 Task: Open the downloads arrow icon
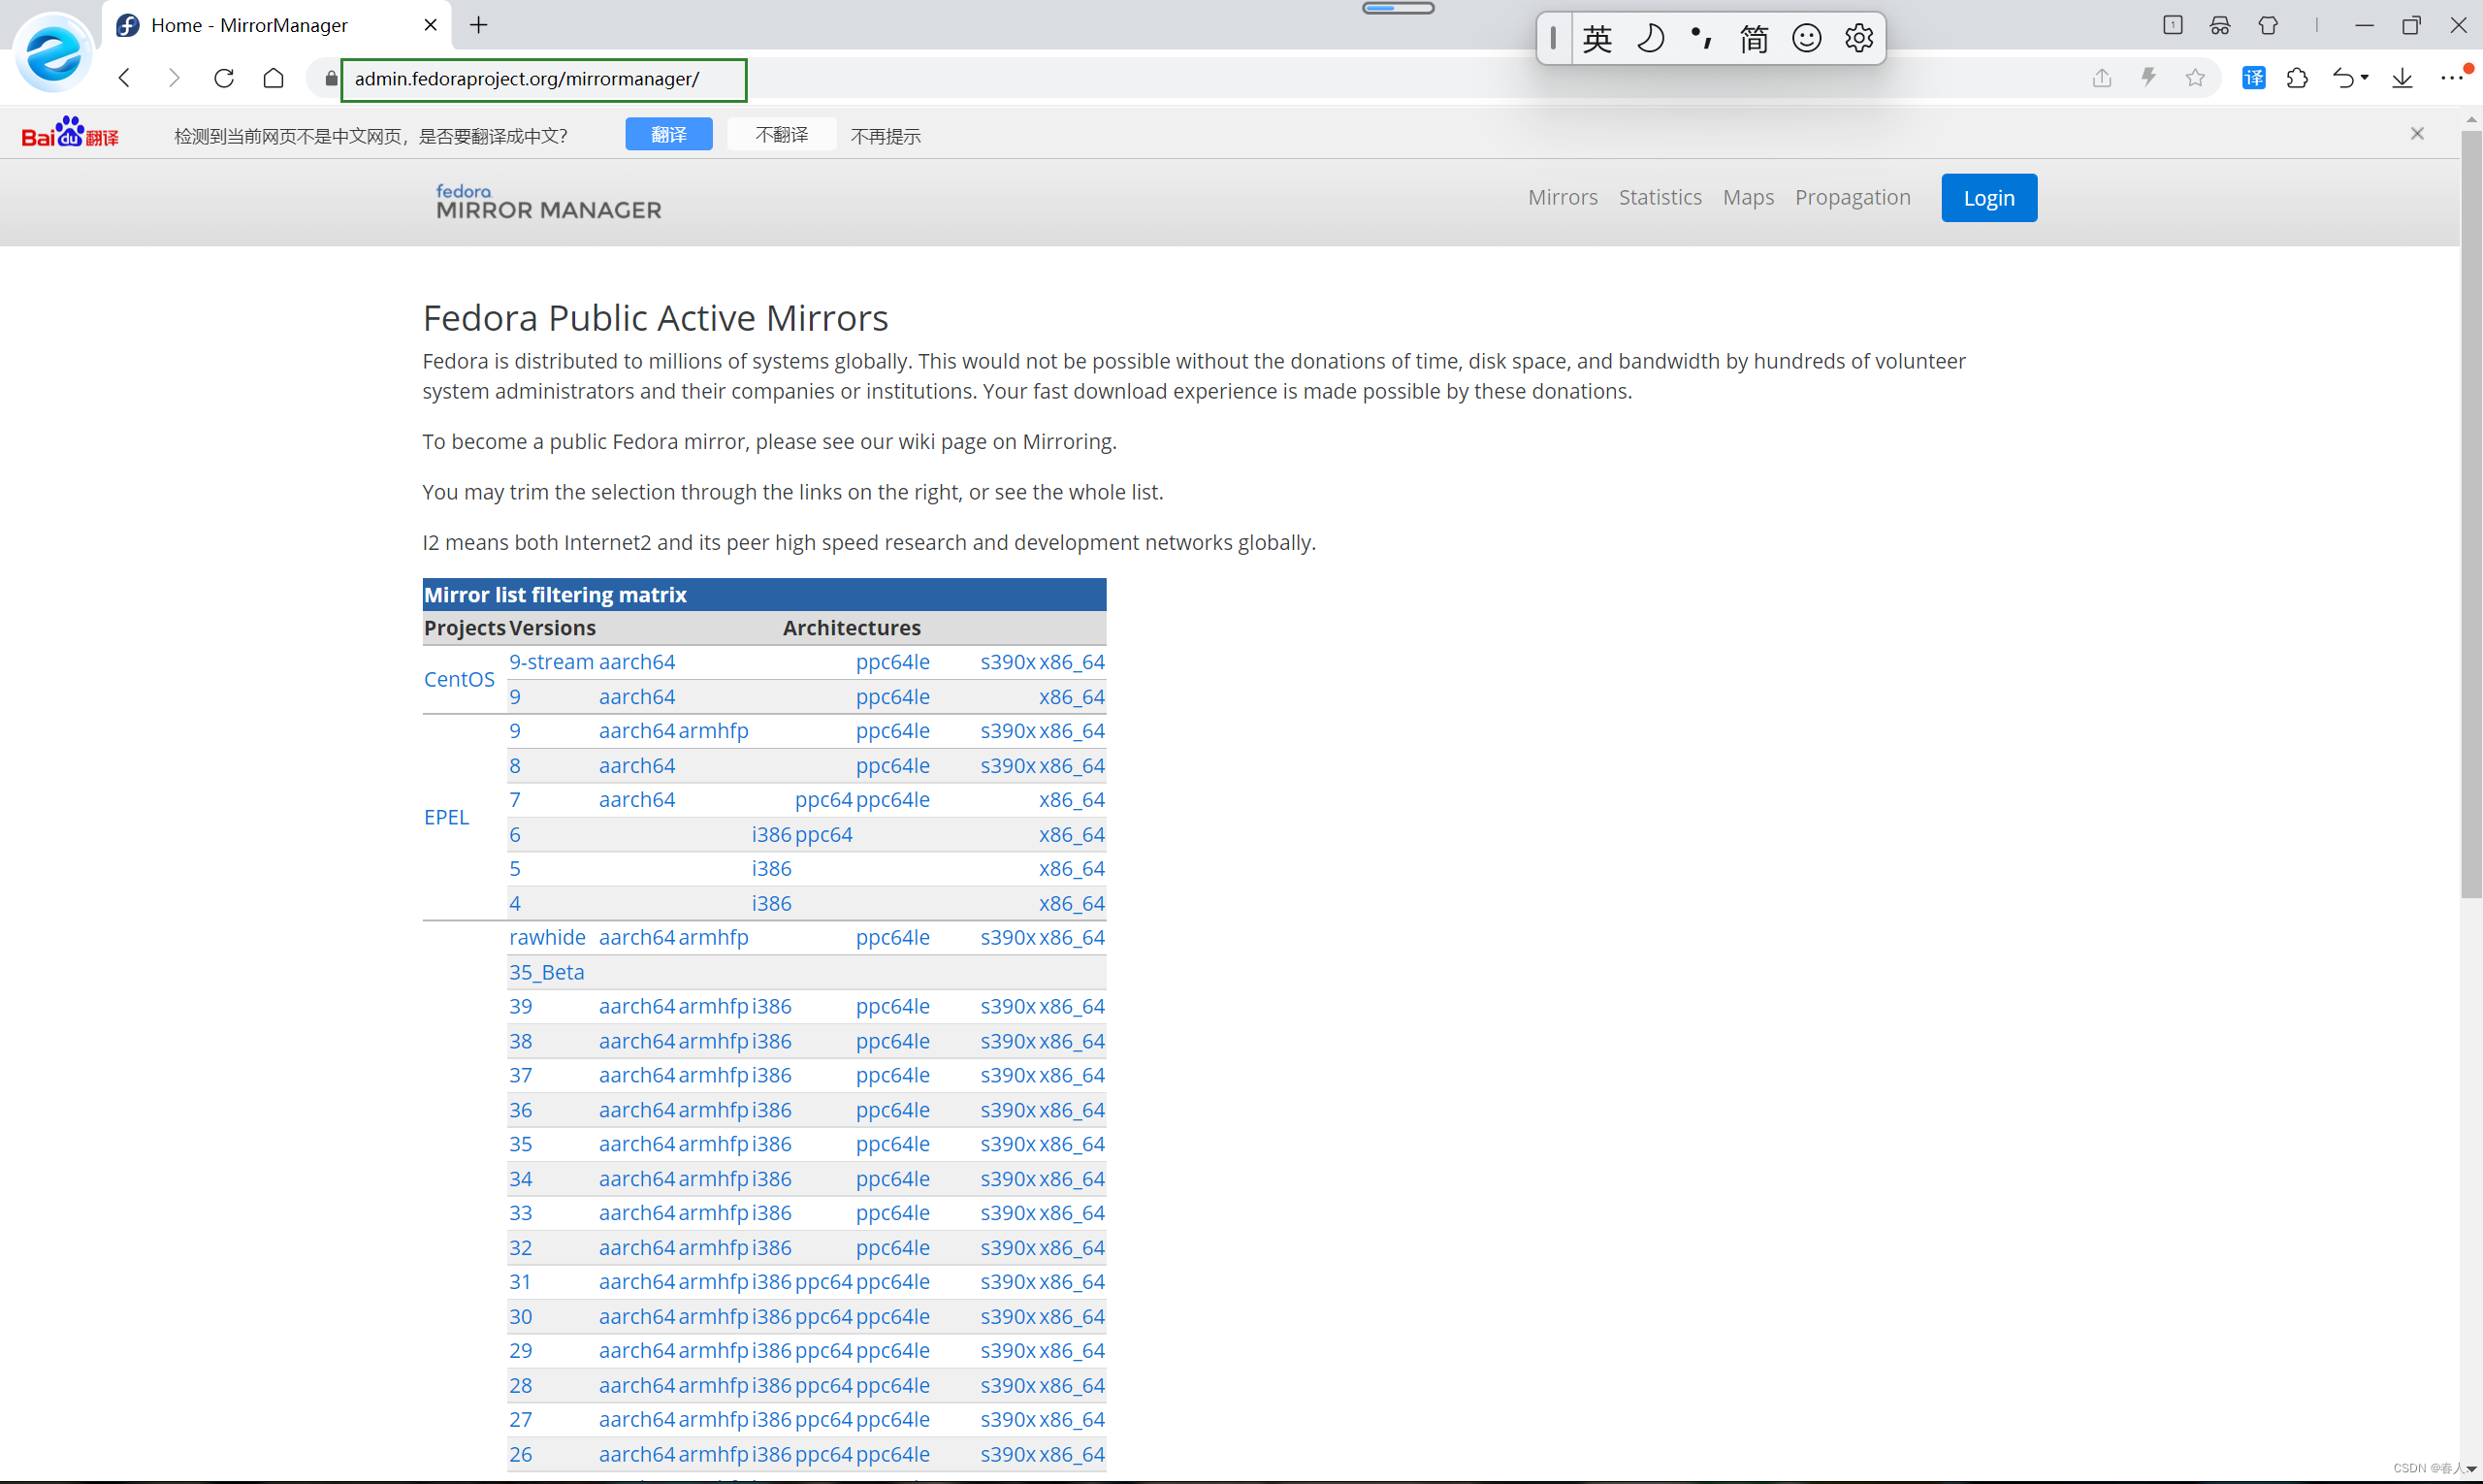(2402, 78)
